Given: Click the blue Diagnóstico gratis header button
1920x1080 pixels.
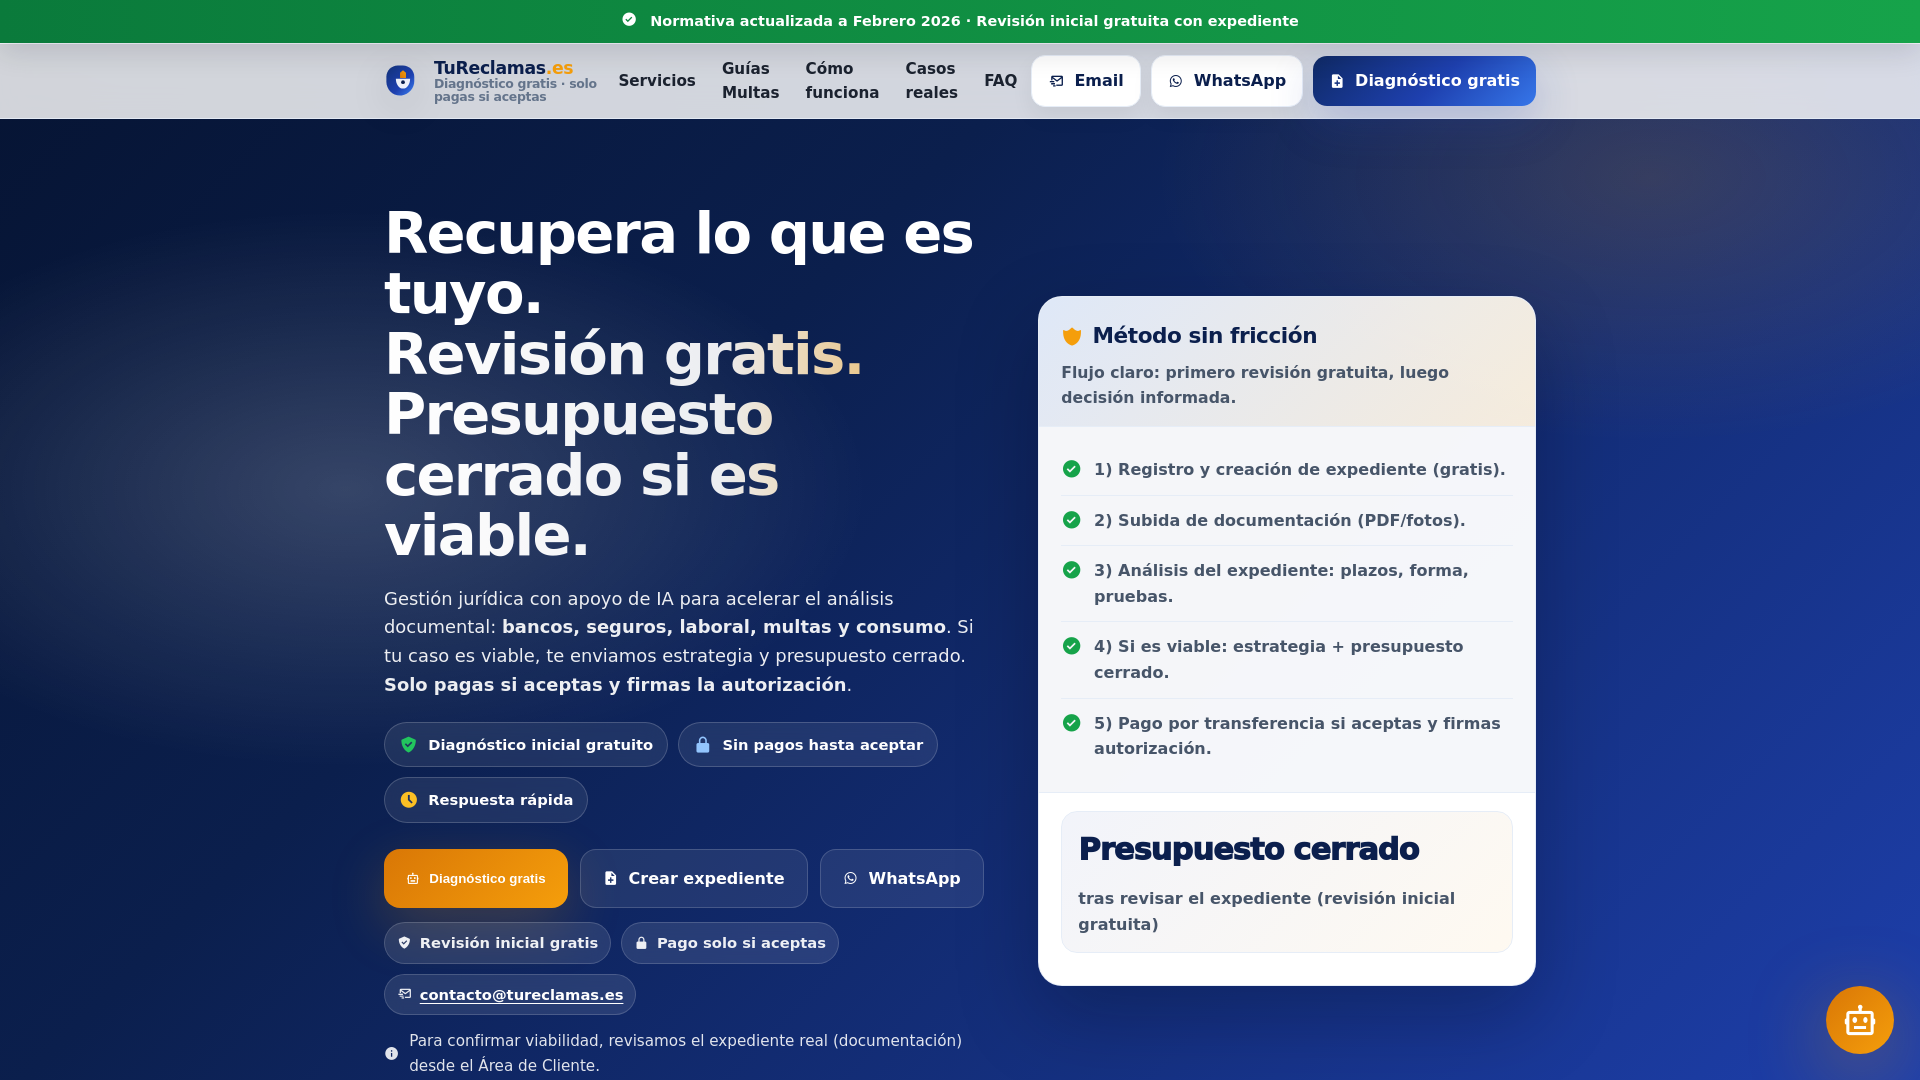Looking at the screenshot, I should (1424, 81).
